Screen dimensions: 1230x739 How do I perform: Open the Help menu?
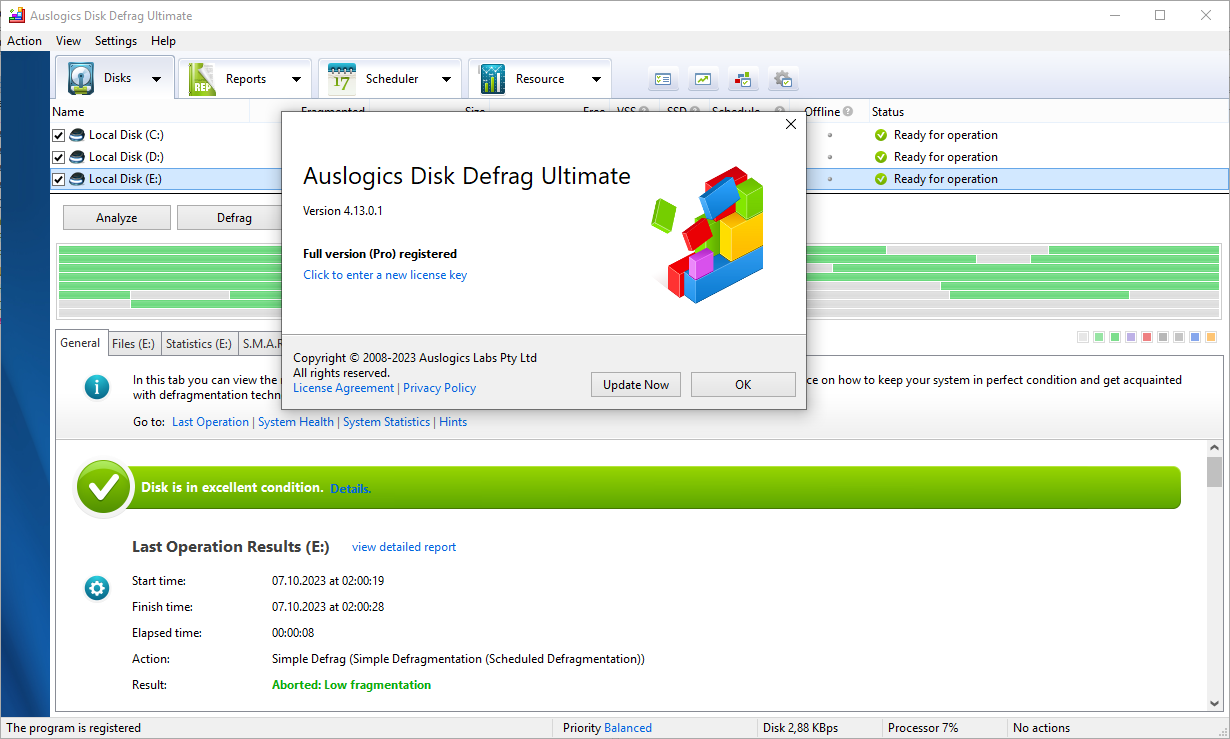coord(163,41)
